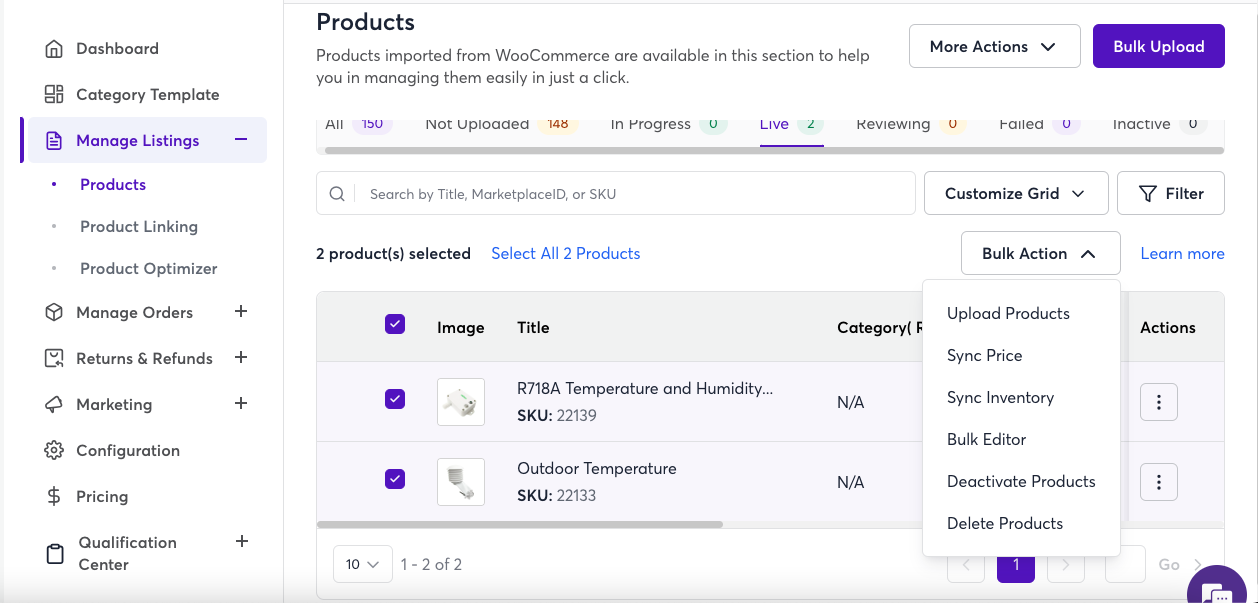Viewport: 1258px width, 603px height.
Task: Uncheck the select-all header checkbox
Action: tap(395, 324)
